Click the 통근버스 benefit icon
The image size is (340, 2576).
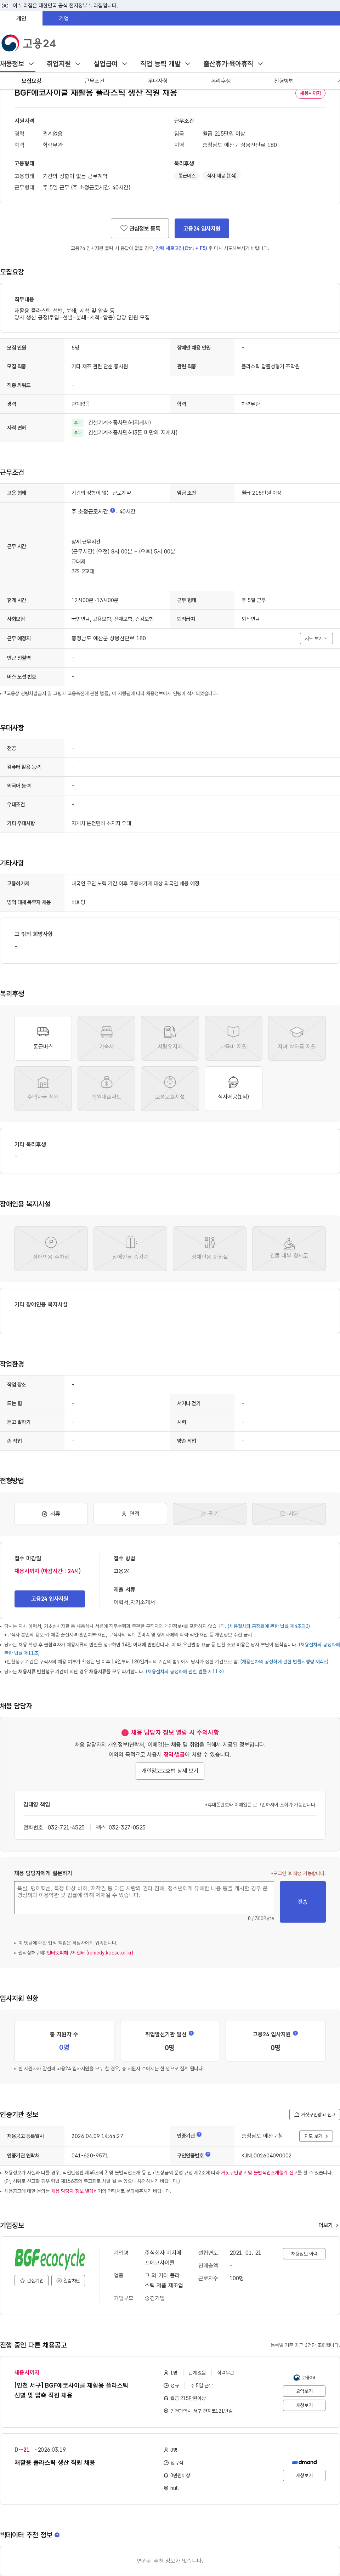(x=43, y=1038)
